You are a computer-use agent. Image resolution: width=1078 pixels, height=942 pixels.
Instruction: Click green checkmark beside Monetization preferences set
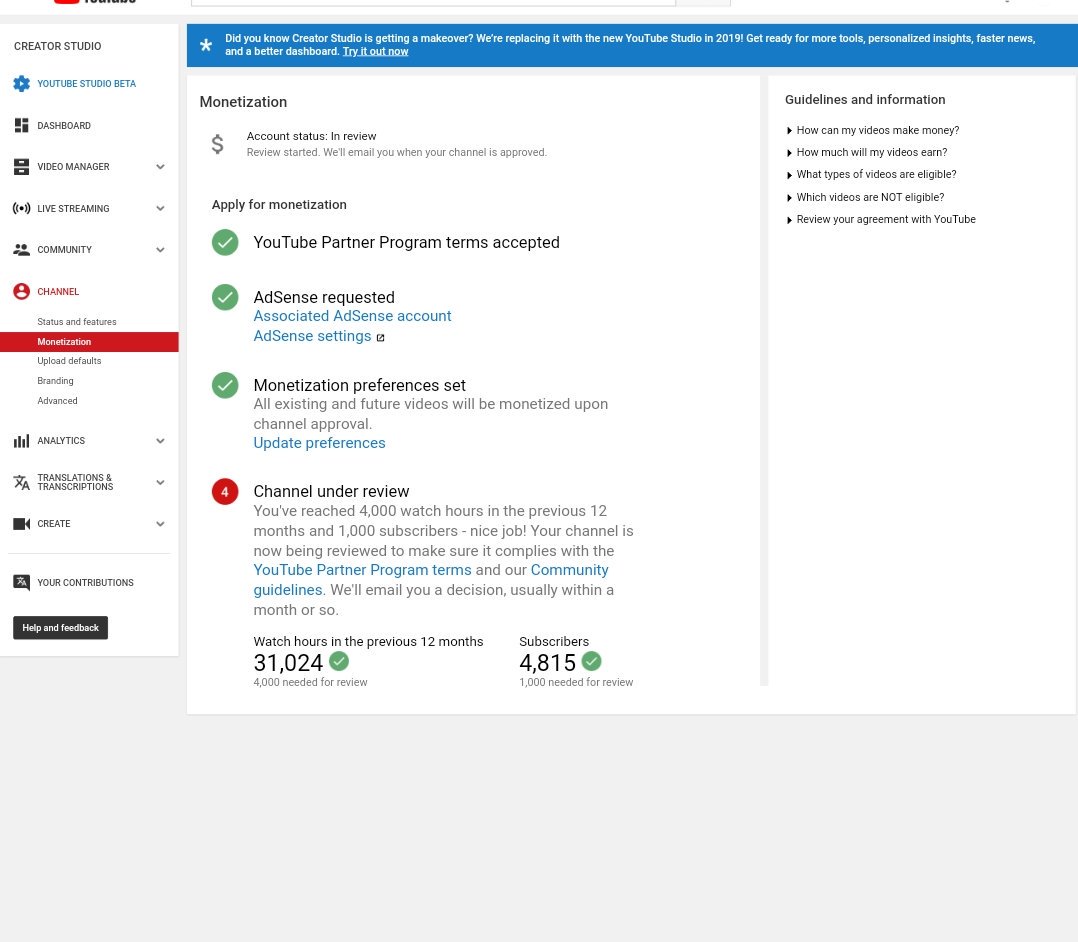point(225,385)
